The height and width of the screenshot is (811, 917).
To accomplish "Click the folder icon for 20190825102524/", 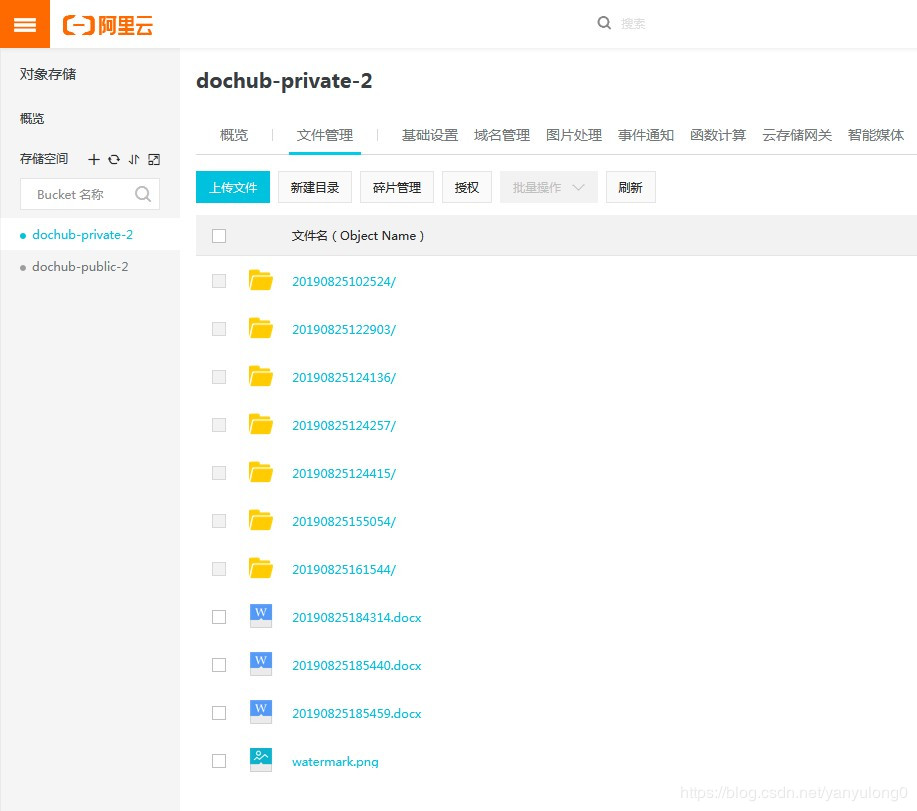I will tap(261, 281).
